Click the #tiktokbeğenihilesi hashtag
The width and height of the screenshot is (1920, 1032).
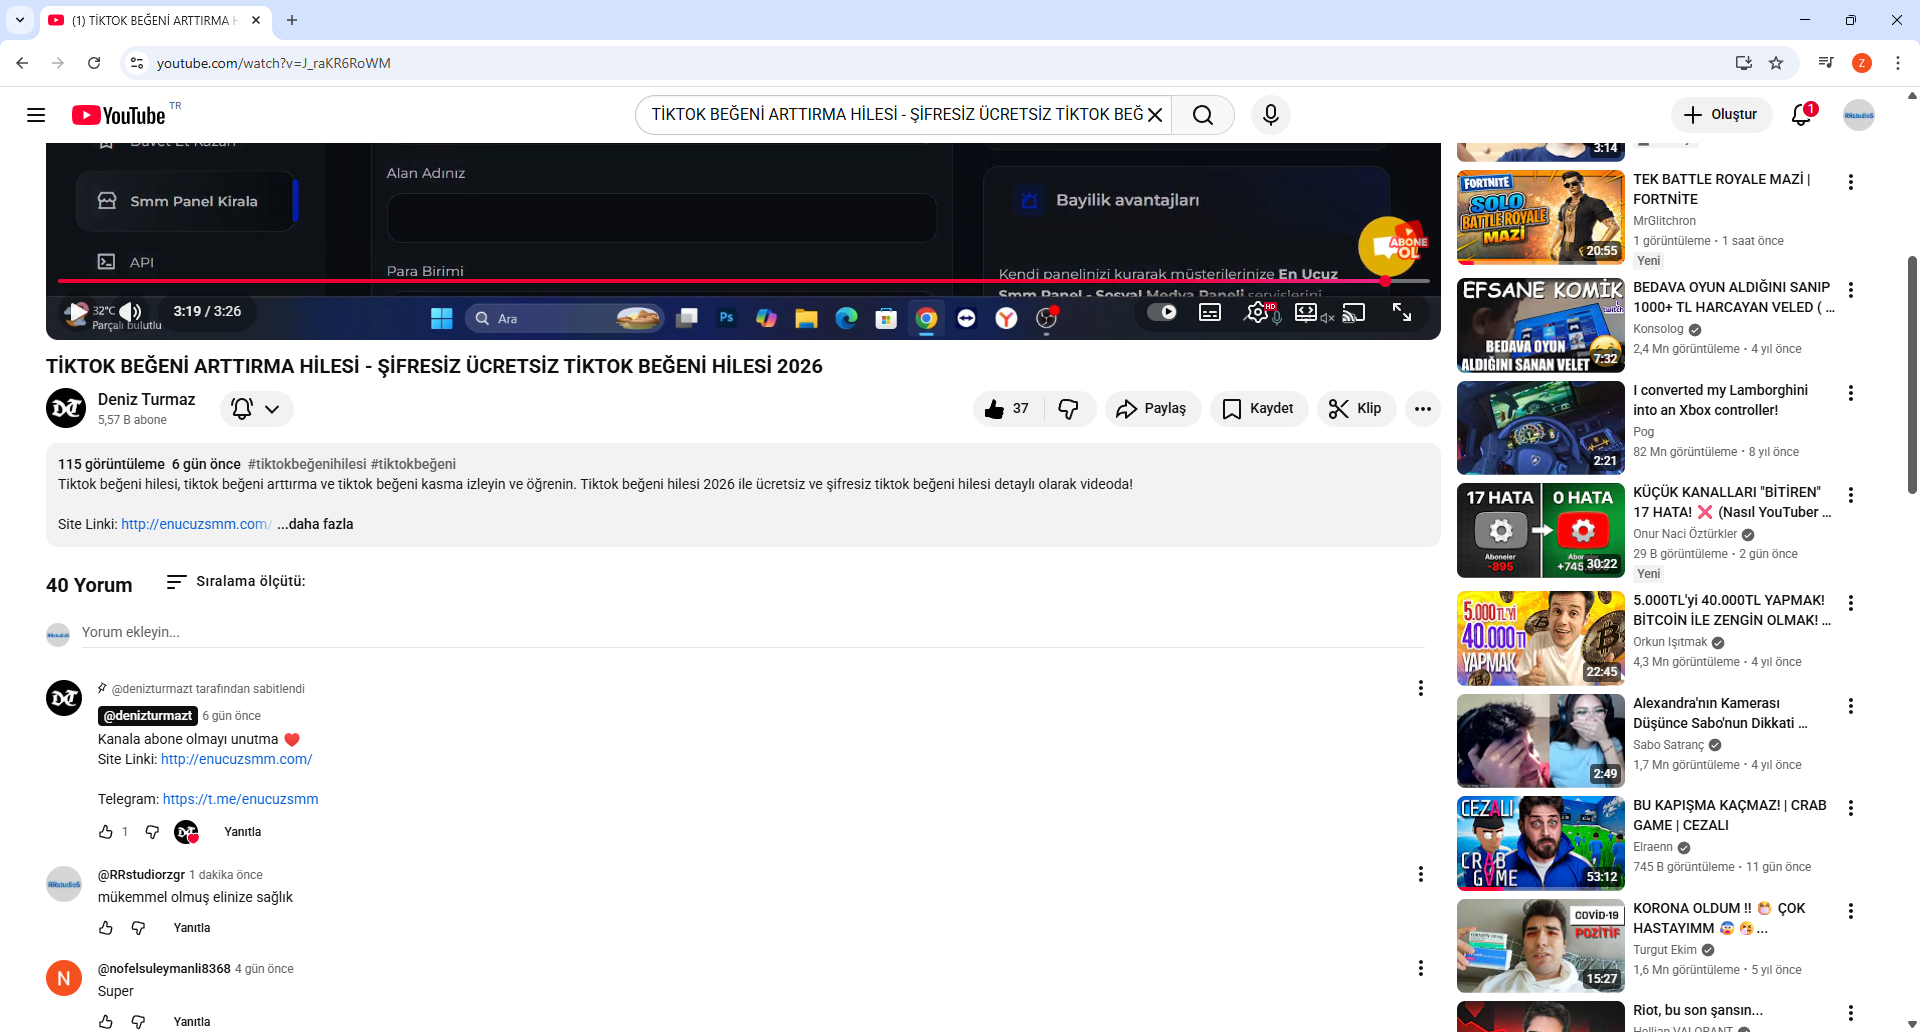coord(307,464)
